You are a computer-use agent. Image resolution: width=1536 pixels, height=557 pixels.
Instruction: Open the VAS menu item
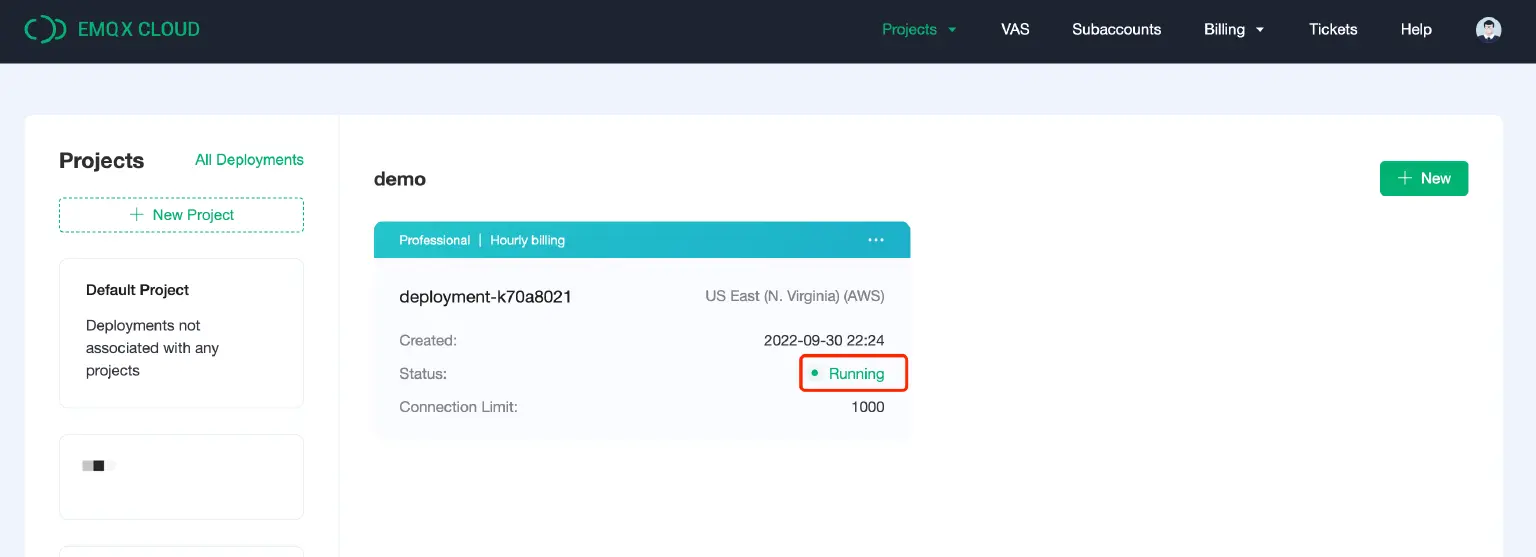click(x=1015, y=29)
